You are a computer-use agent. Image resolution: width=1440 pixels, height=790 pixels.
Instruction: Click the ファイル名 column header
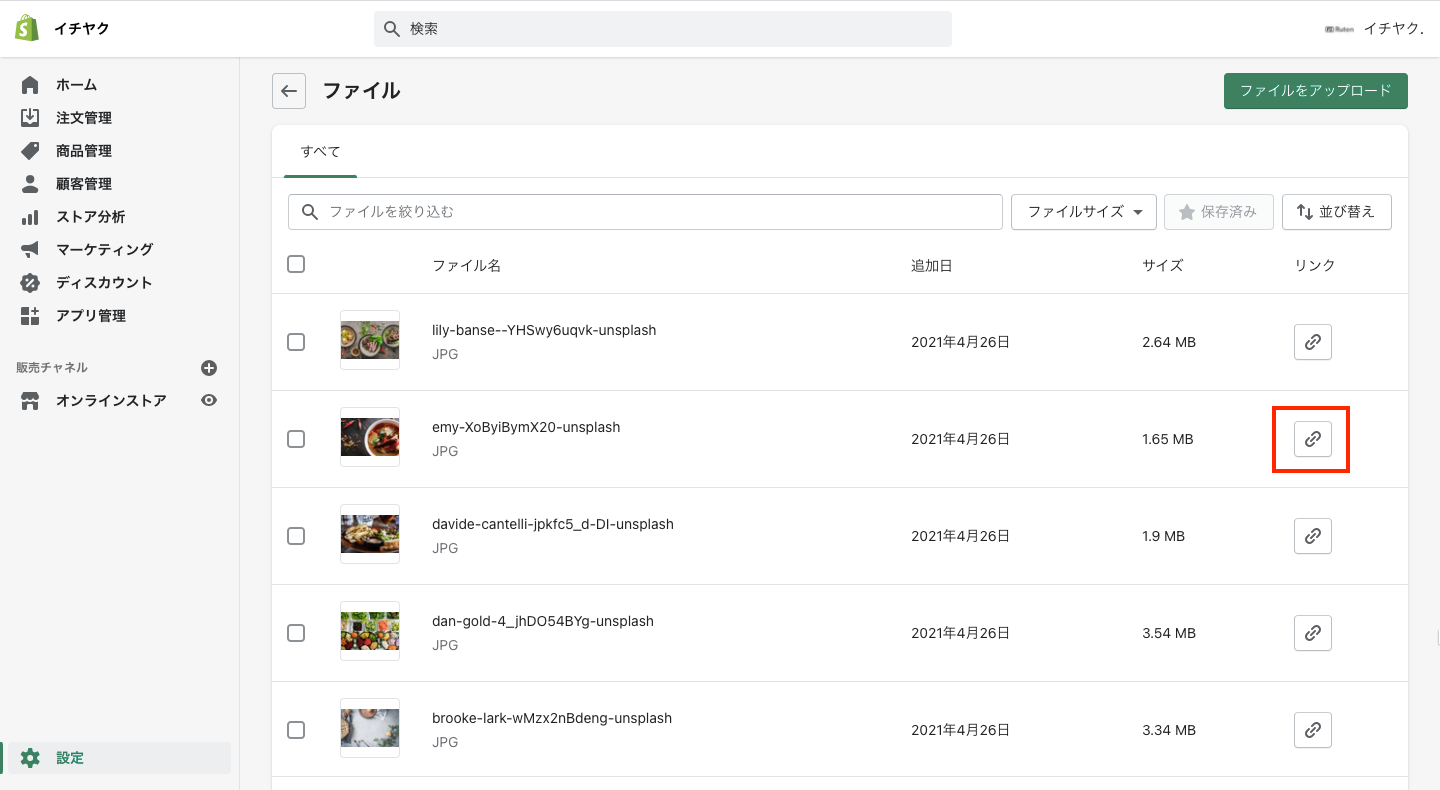click(x=466, y=266)
